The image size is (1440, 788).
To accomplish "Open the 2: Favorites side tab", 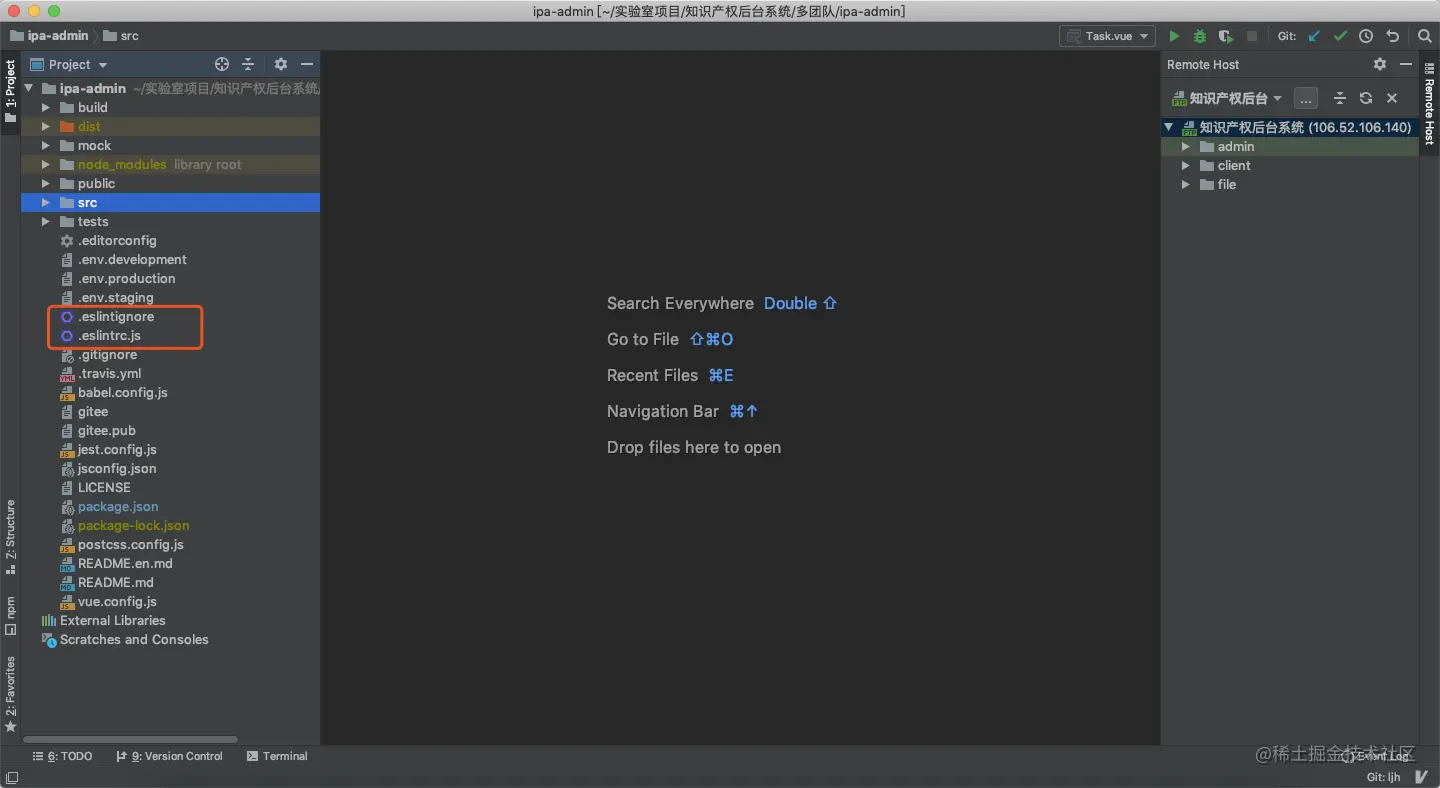I will coord(10,694).
